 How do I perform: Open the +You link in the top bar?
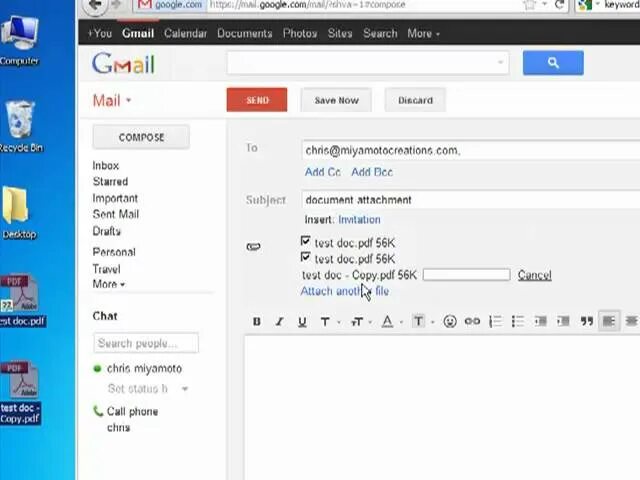[100, 33]
